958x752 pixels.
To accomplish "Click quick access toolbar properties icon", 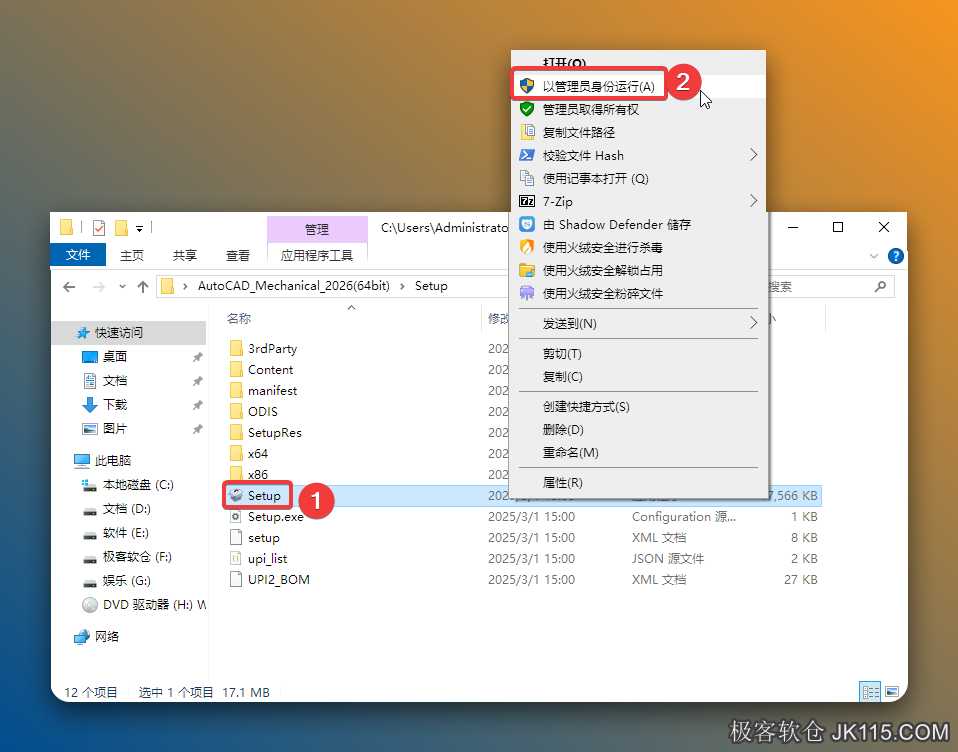I will (x=98, y=228).
